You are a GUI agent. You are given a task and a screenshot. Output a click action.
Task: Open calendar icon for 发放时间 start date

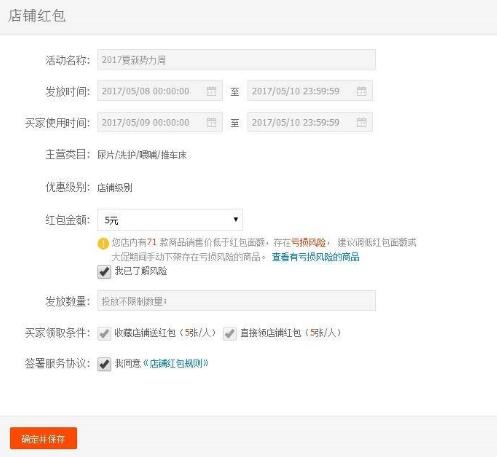(211, 91)
